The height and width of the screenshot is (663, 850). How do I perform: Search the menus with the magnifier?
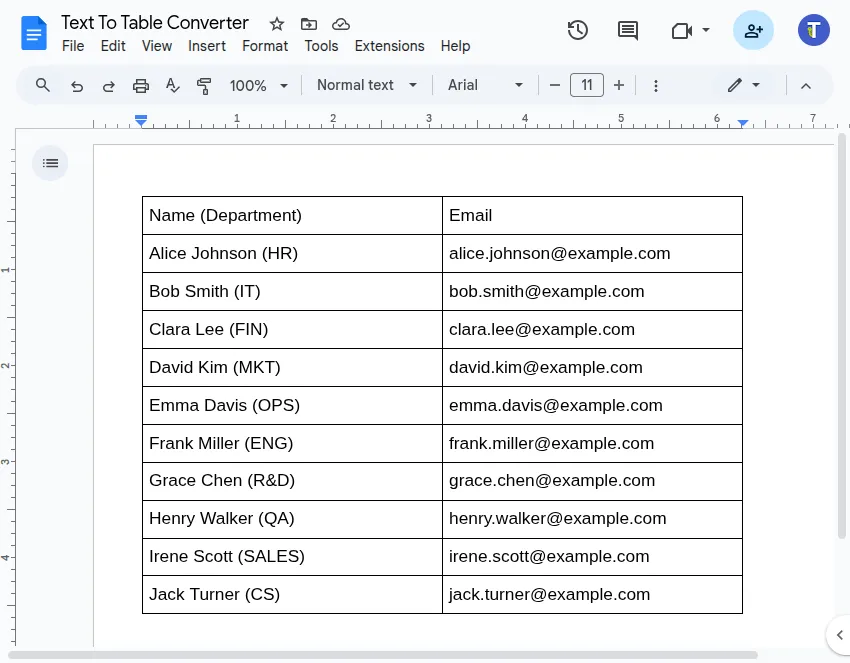tap(42, 85)
